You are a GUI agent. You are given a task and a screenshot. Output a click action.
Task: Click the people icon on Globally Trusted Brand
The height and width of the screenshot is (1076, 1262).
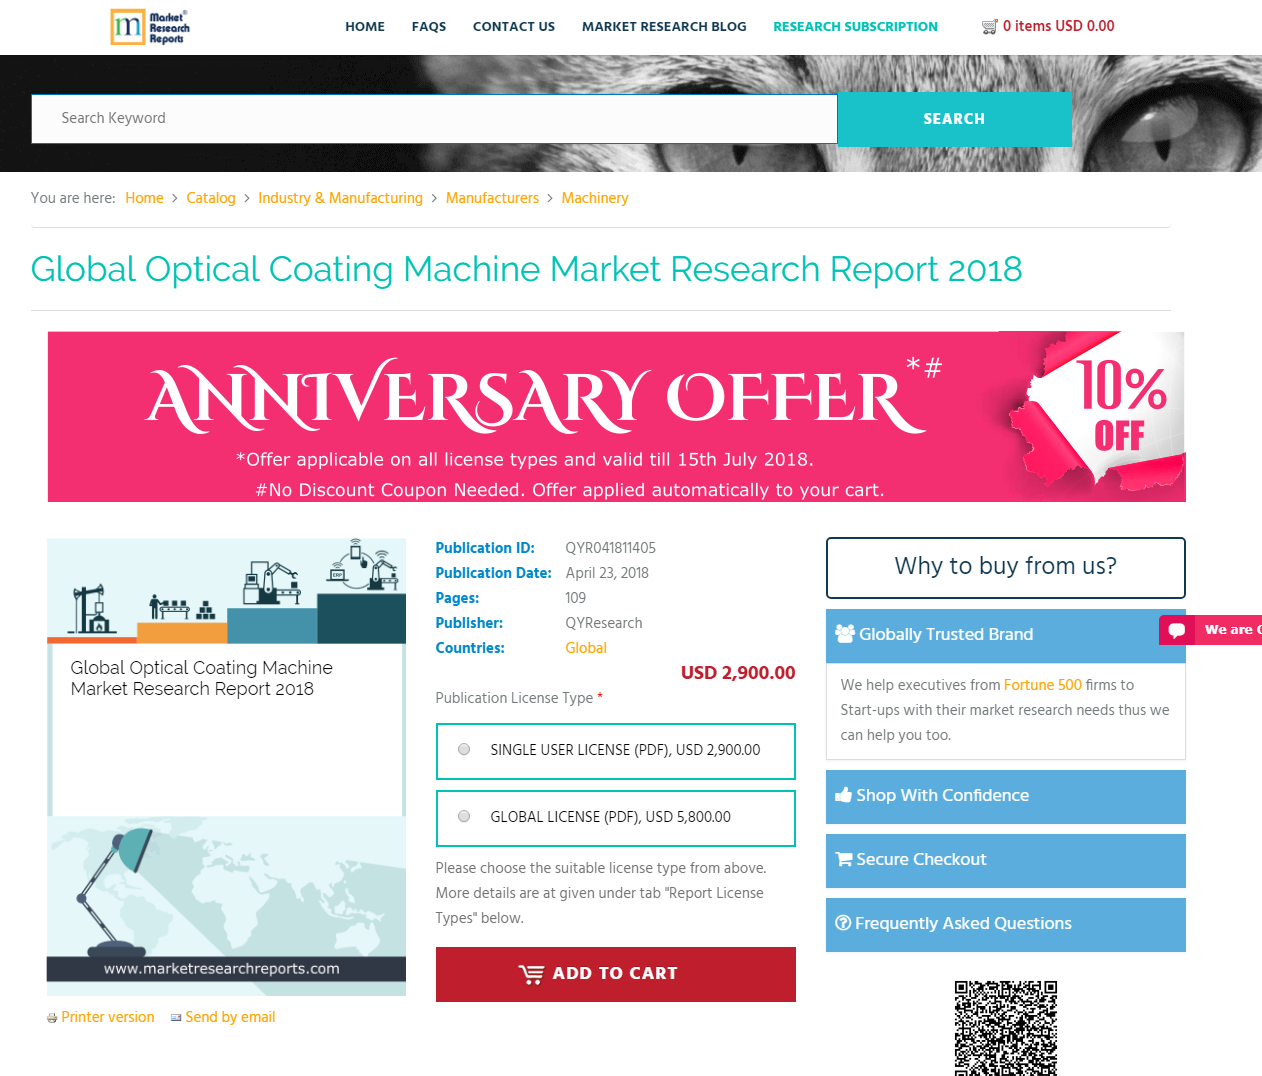click(845, 633)
